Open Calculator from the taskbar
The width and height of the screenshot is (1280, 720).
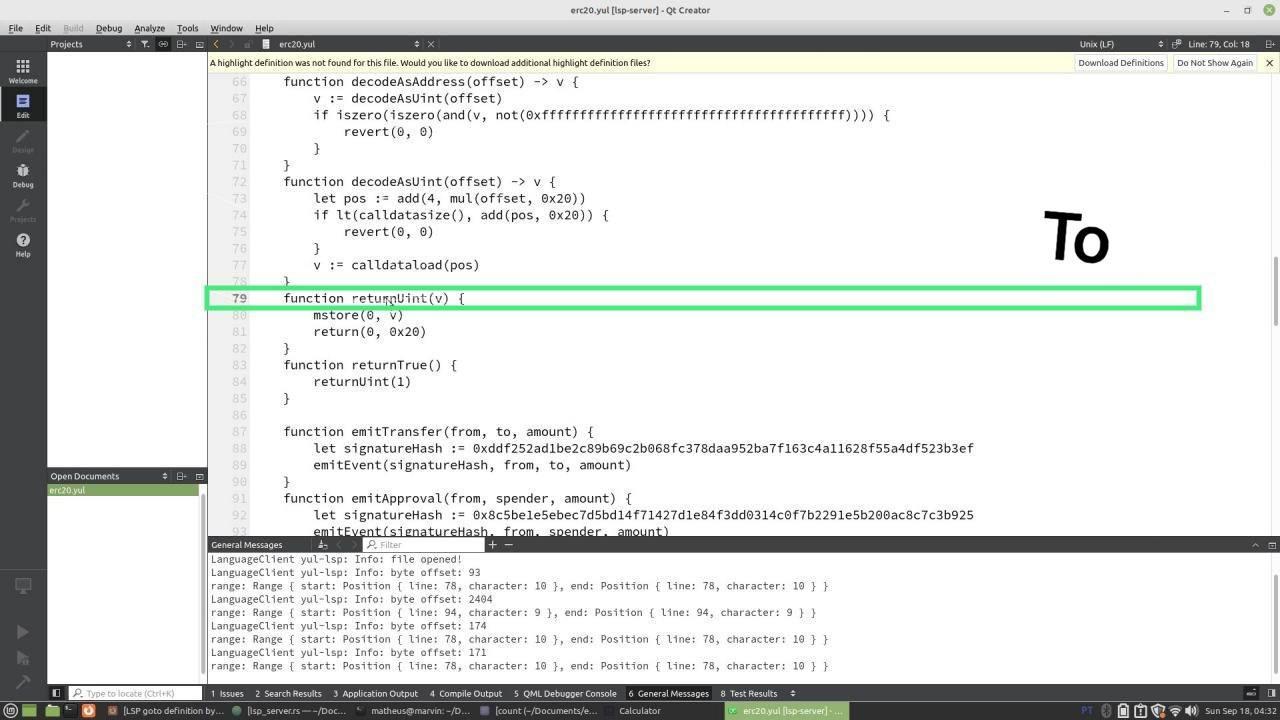(x=640, y=711)
